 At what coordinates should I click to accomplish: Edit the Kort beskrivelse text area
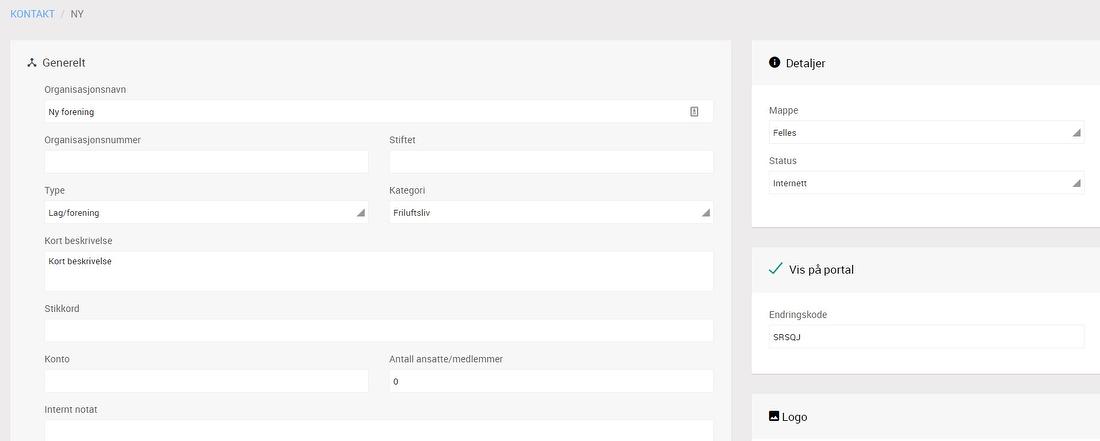(378, 271)
